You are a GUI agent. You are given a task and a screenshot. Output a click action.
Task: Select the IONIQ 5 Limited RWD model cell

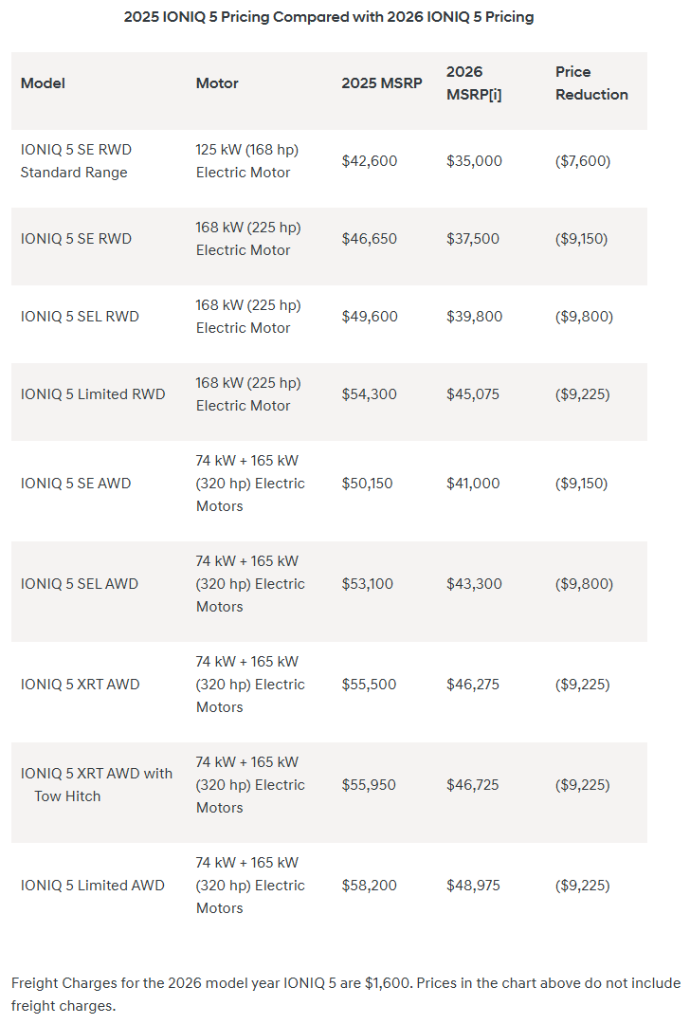[x=93, y=394]
